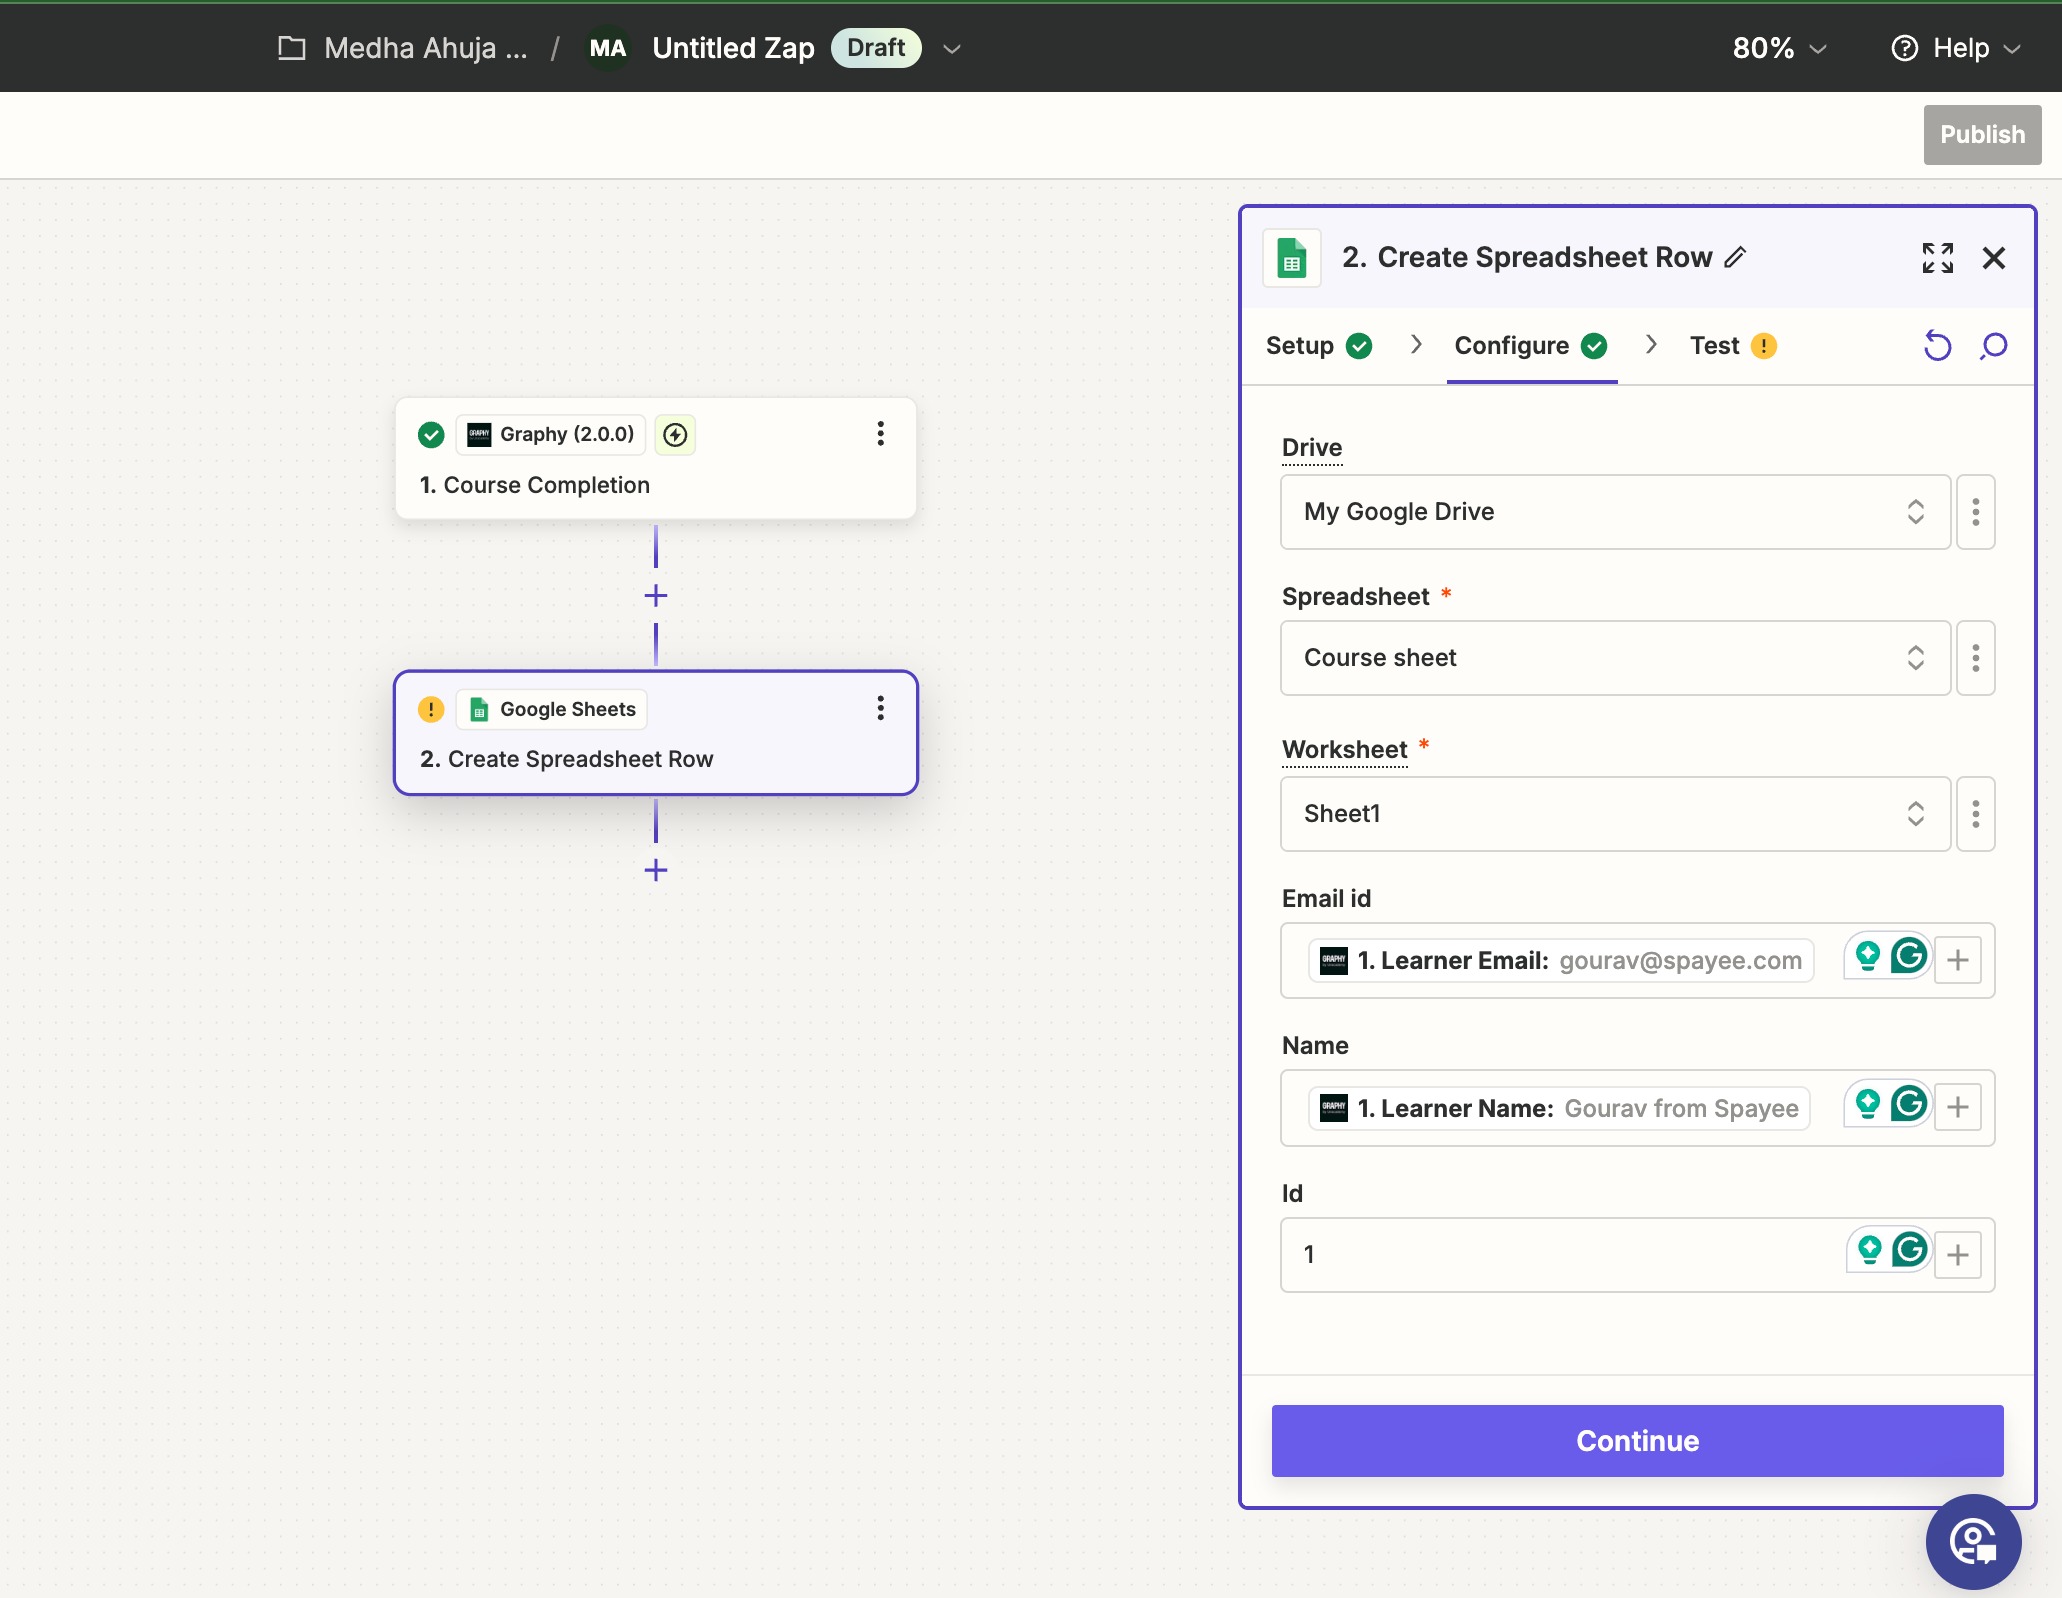The height and width of the screenshot is (1598, 2062).
Task: Click the pencil icon to rename the step
Action: pos(1736,257)
